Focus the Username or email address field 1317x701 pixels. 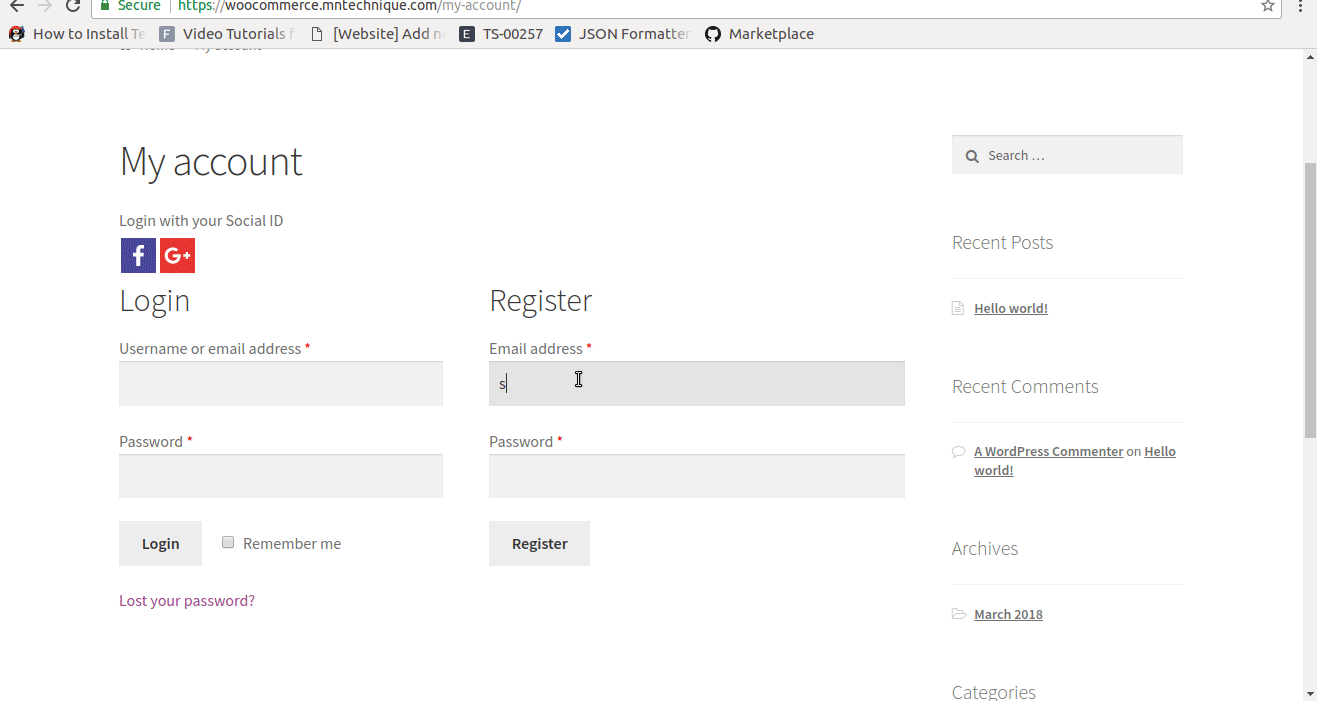pos(281,384)
